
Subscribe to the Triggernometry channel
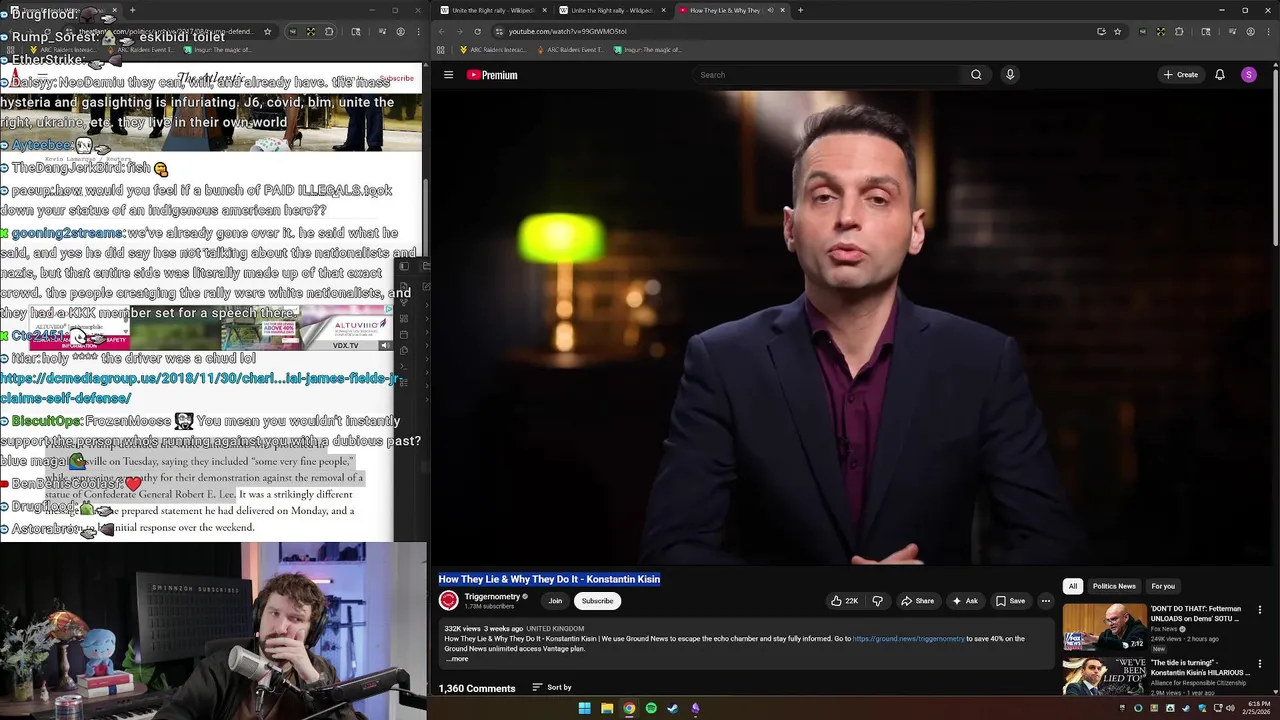(x=597, y=601)
